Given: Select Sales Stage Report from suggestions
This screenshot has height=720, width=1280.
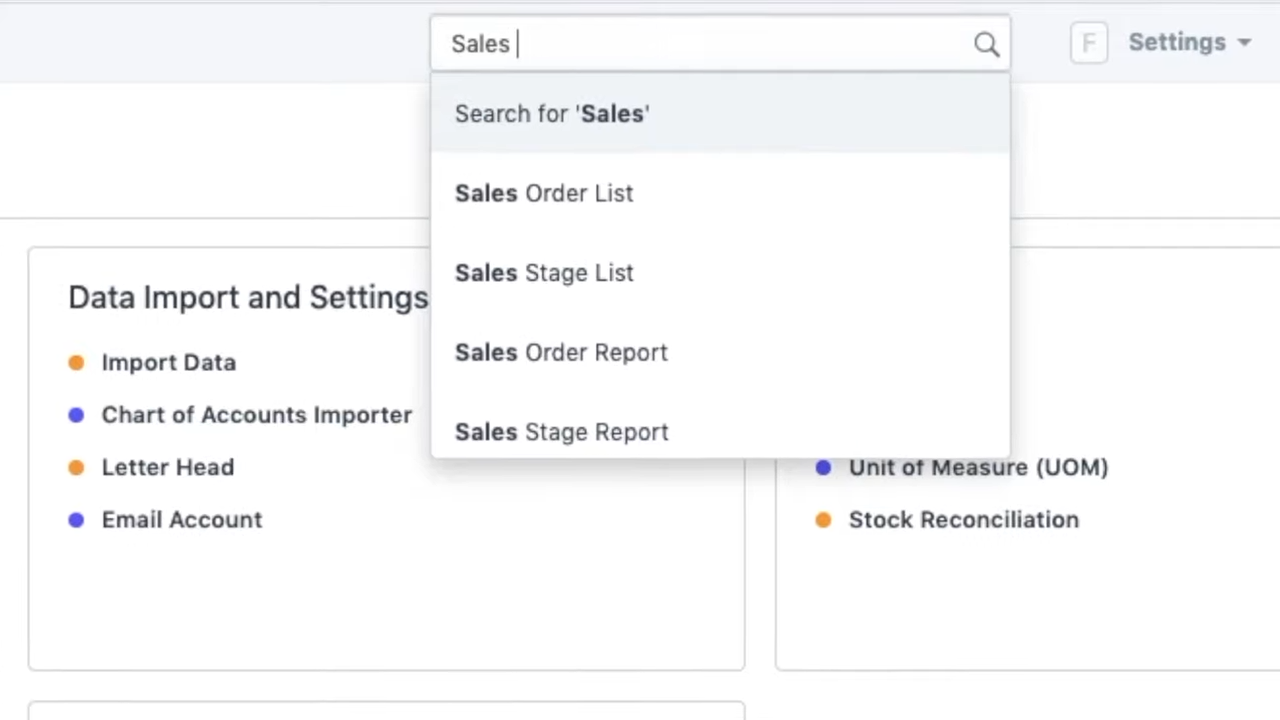Looking at the screenshot, I should [561, 431].
